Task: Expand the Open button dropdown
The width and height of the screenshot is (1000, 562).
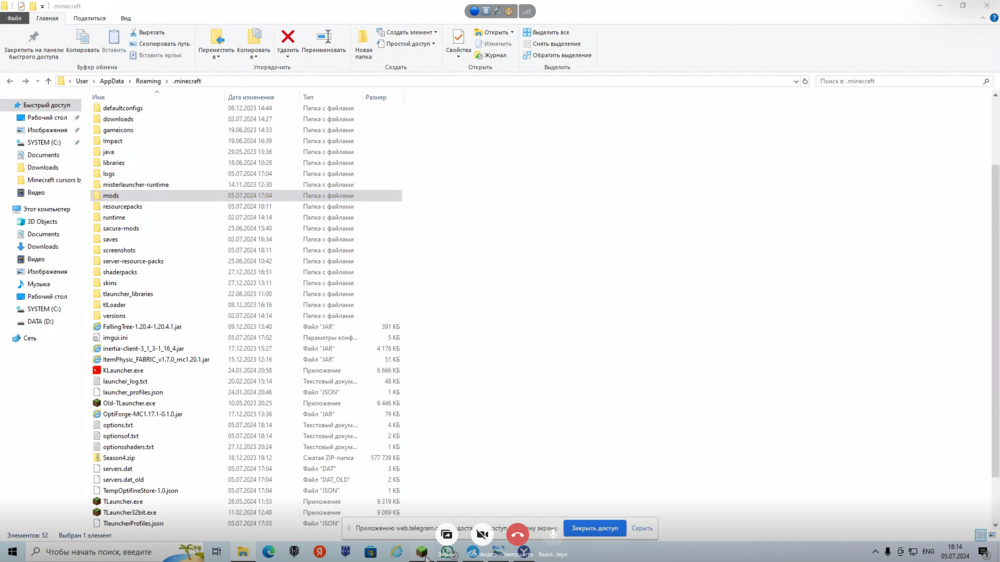Action: pyautogui.click(x=512, y=32)
